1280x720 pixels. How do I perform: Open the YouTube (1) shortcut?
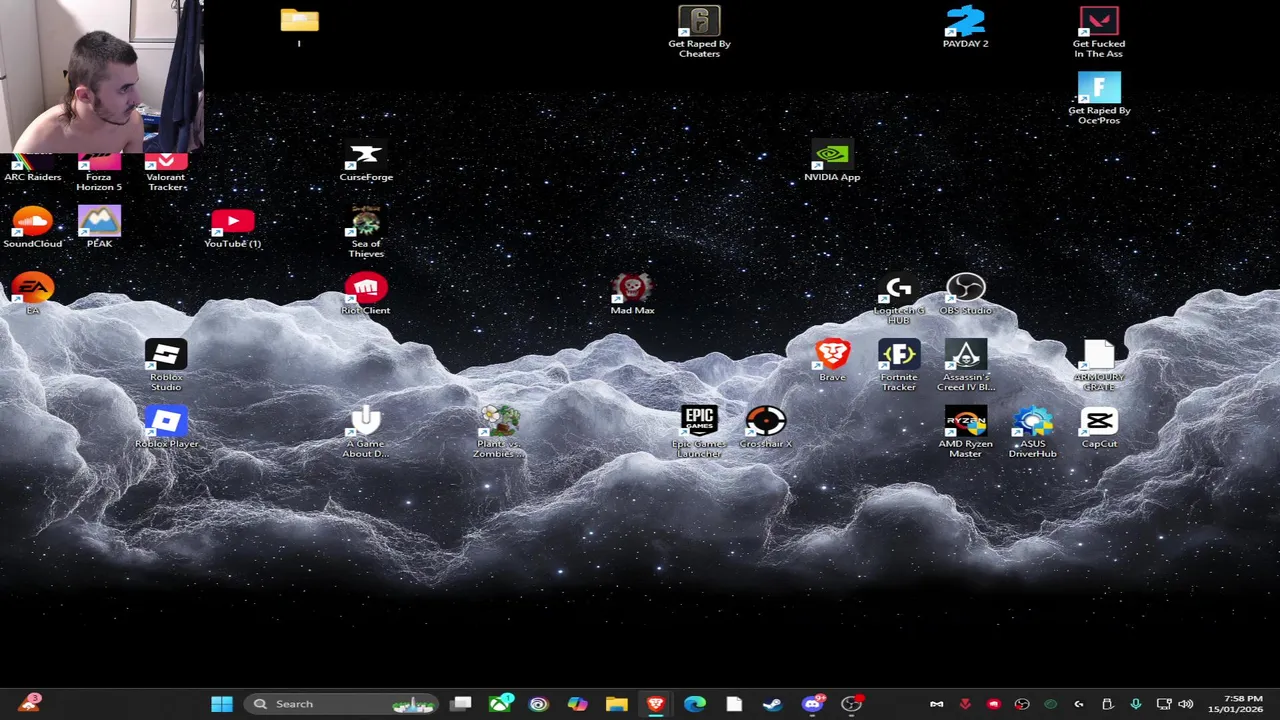tap(232, 229)
